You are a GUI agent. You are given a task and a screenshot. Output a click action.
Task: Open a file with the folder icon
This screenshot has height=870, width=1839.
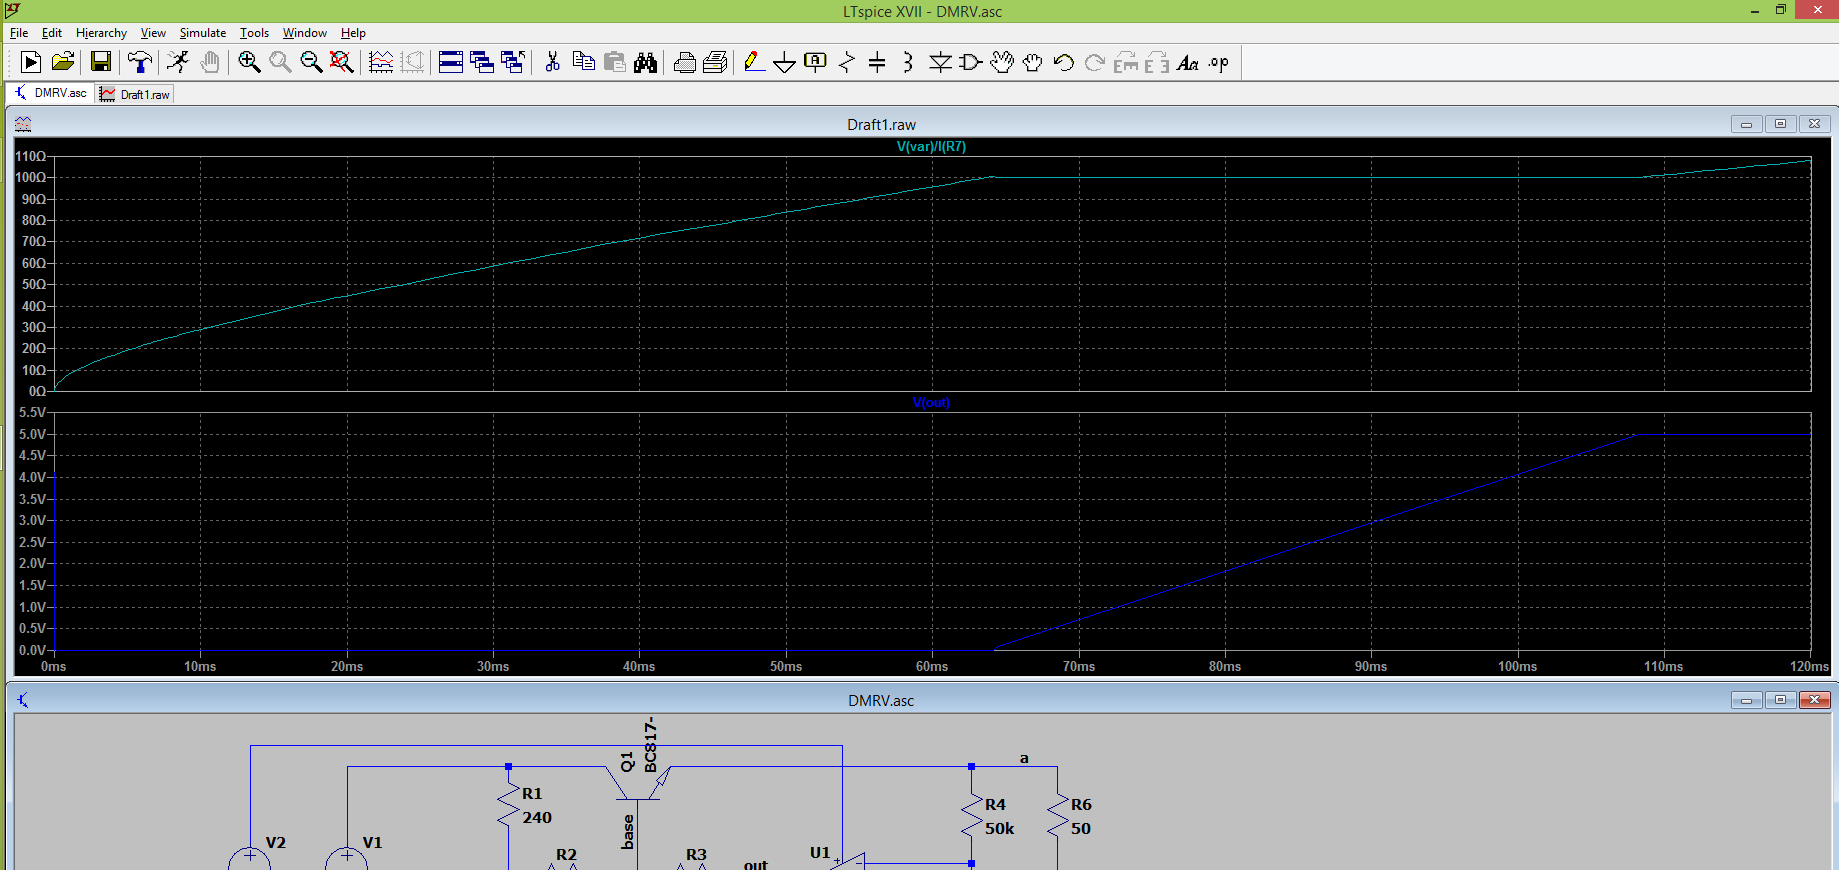pyautogui.click(x=63, y=62)
